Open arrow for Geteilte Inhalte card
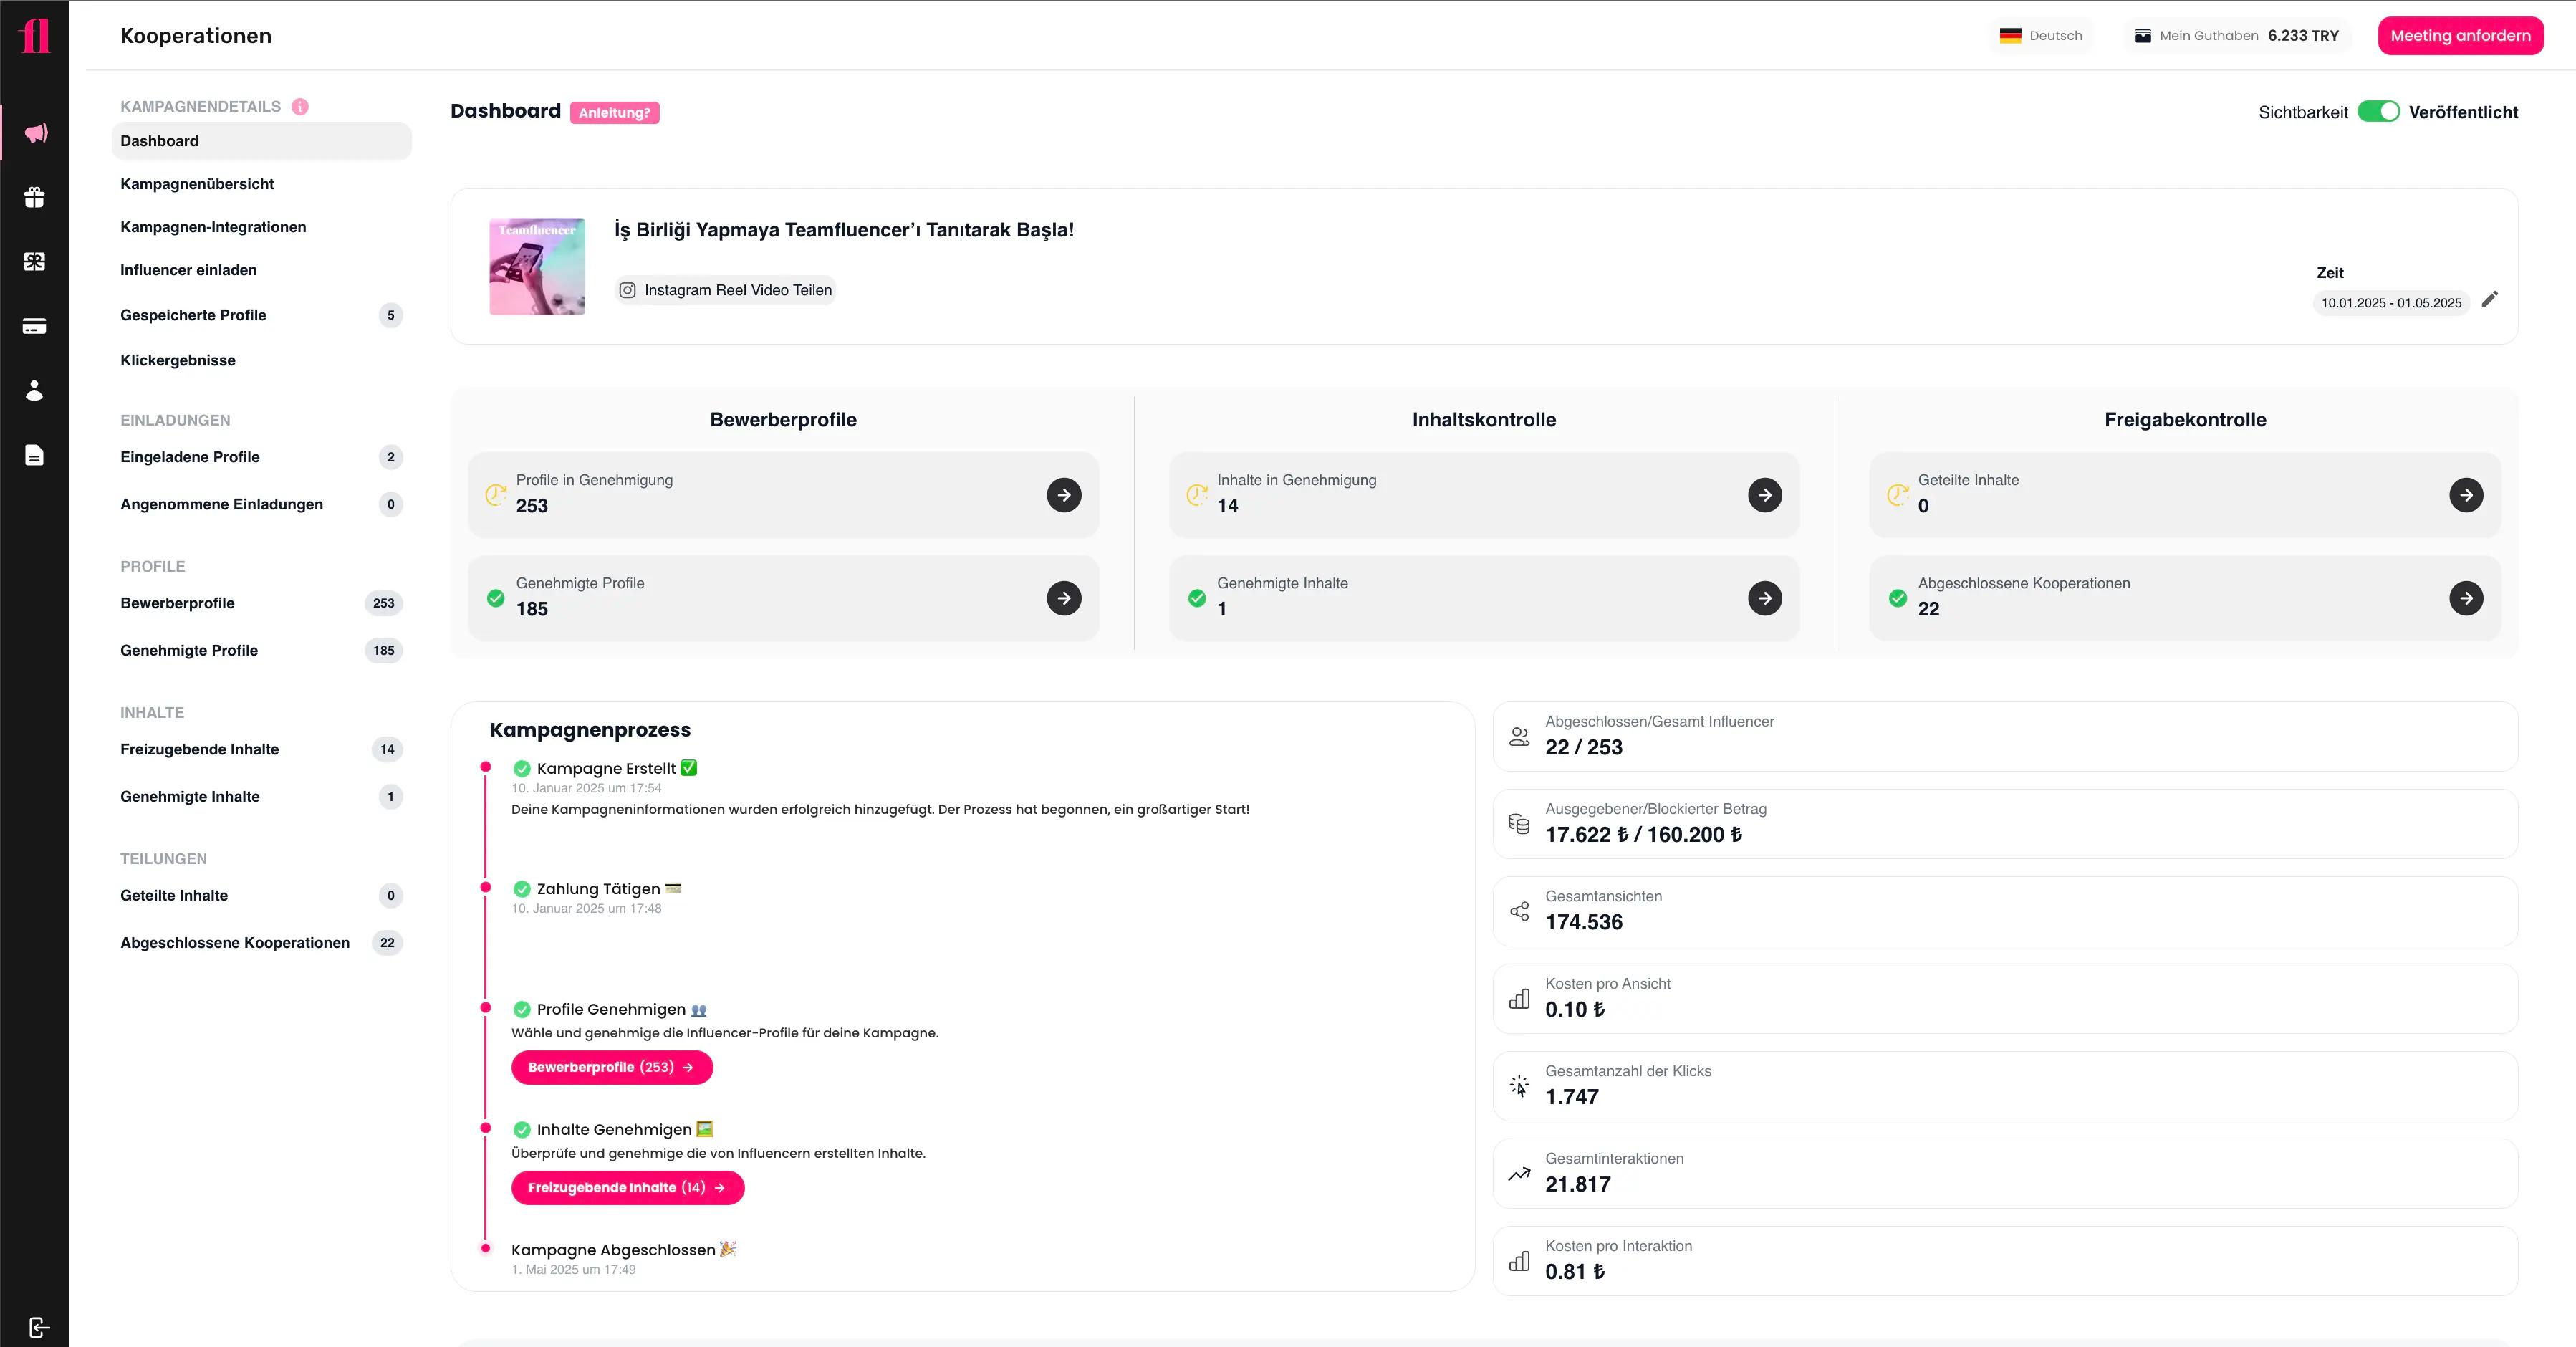The width and height of the screenshot is (2576, 1347). 2466,494
